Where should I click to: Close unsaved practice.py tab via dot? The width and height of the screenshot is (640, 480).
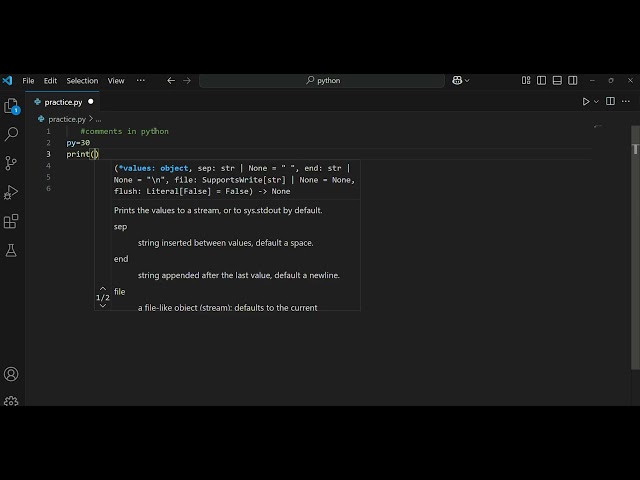(x=91, y=102)
